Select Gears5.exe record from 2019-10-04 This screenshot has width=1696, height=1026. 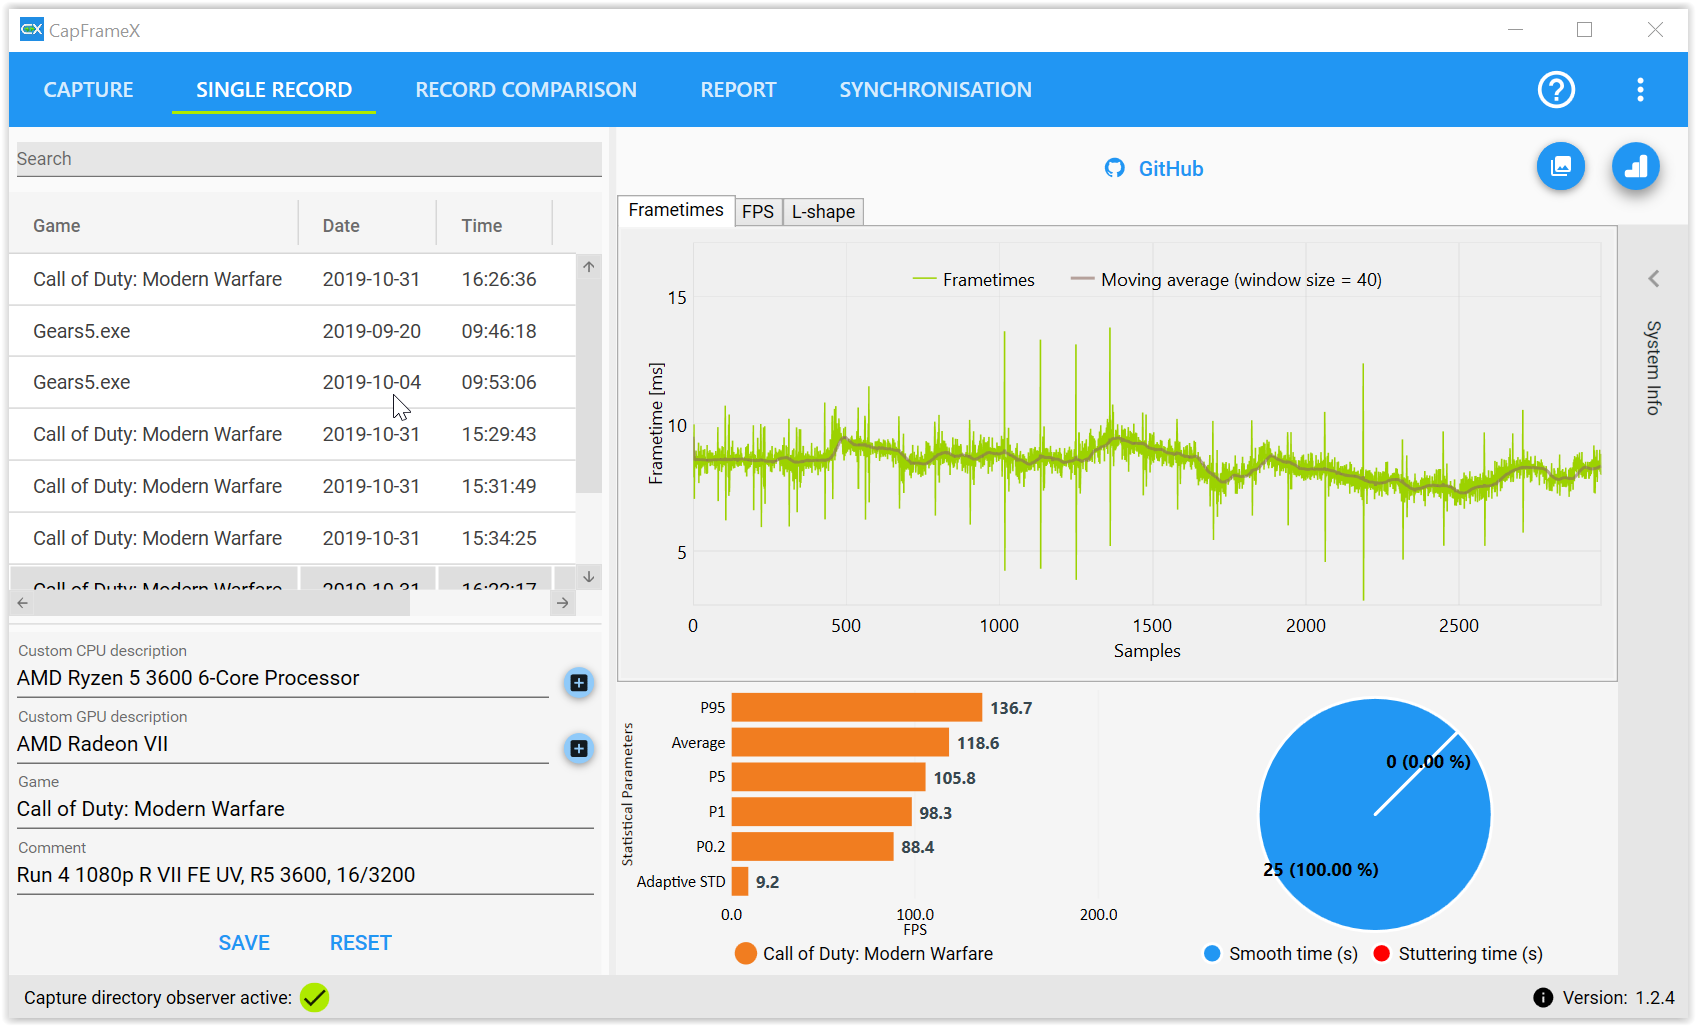pos(293,382)
